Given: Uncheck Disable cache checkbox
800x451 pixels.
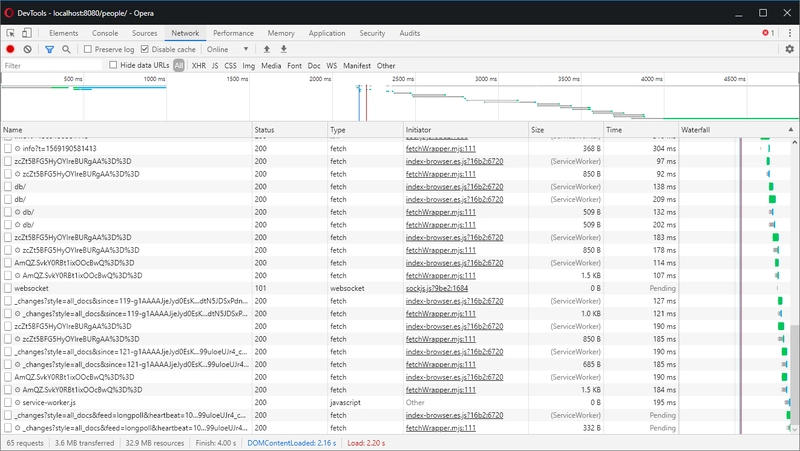Looking at the screenshot, I should [x=146, y=49].
